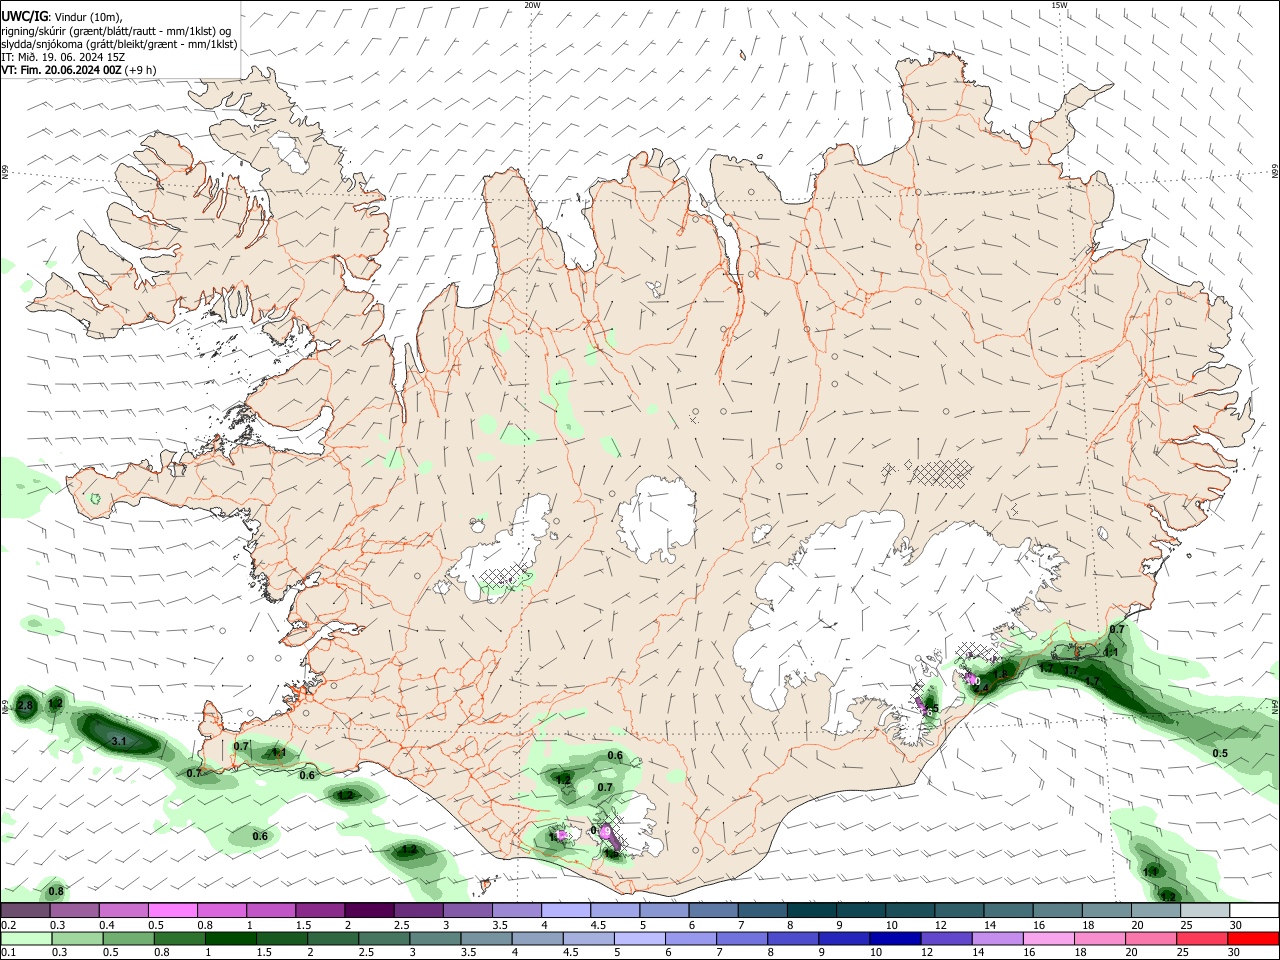Click the UWC/IG title label
The width and height of the screenshot is (1280, 960).
coord(24,15)
